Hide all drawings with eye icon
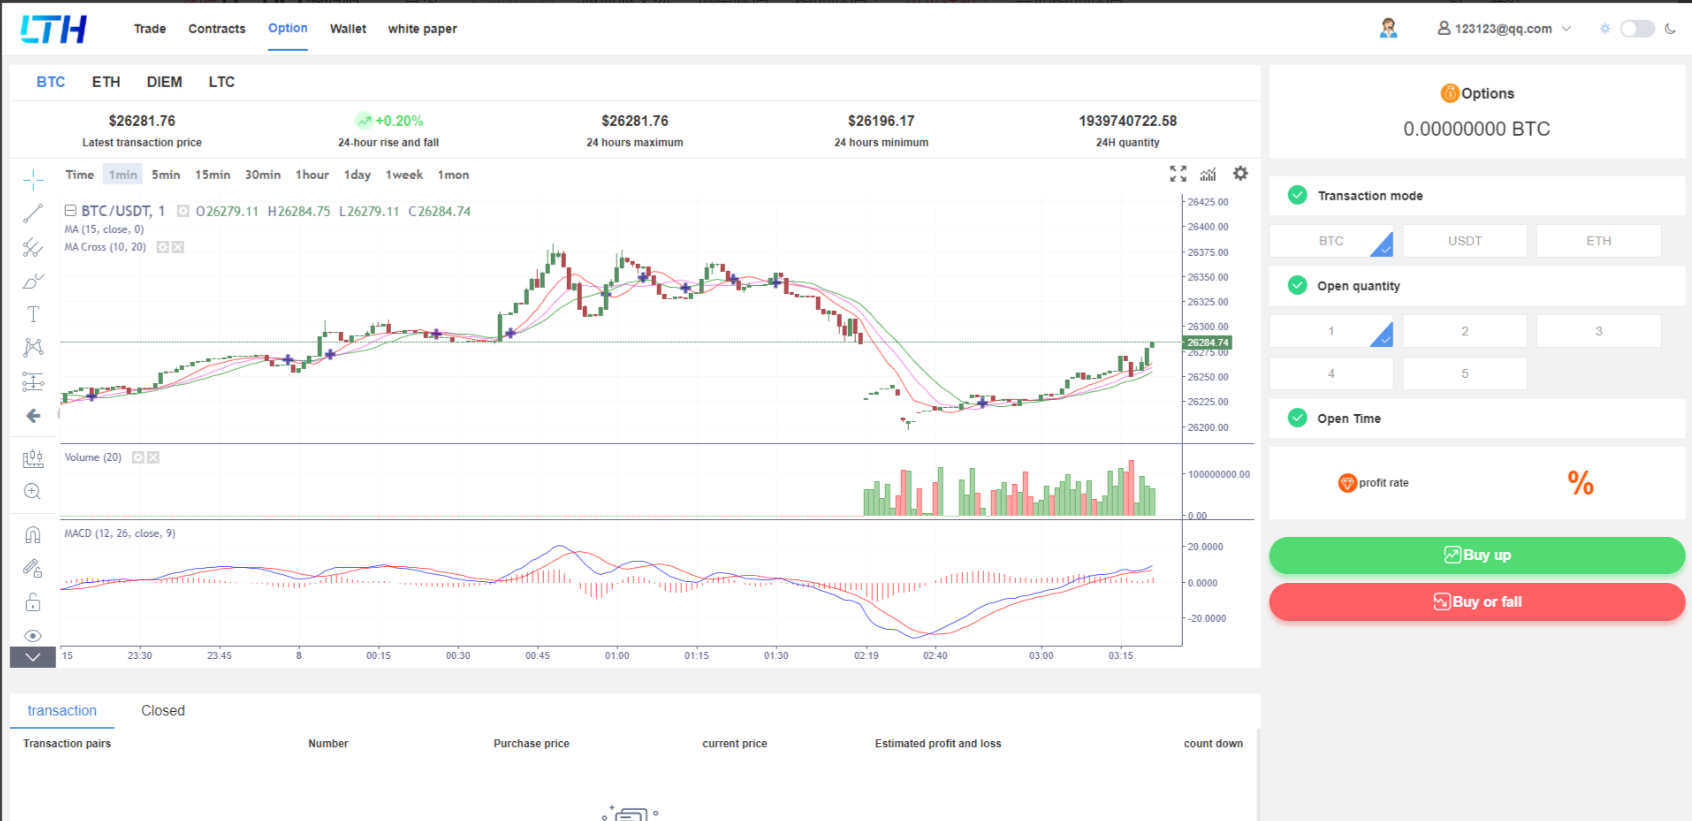 pyautogui.click(x=33, y=636)
